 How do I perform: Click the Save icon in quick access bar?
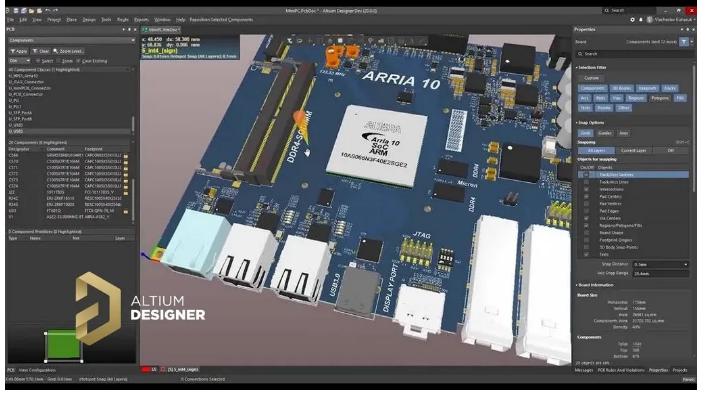point(16,10)
